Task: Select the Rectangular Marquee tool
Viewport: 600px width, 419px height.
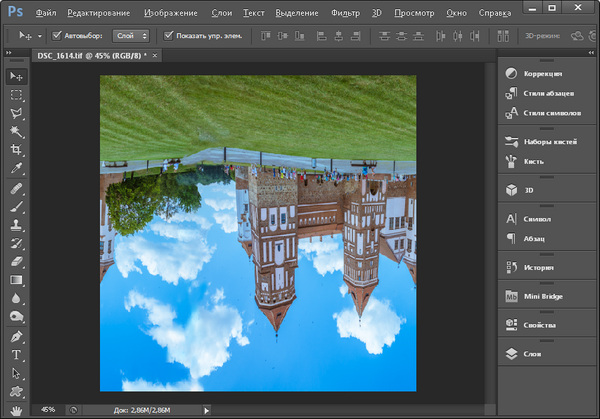Action: click(16, 95)
